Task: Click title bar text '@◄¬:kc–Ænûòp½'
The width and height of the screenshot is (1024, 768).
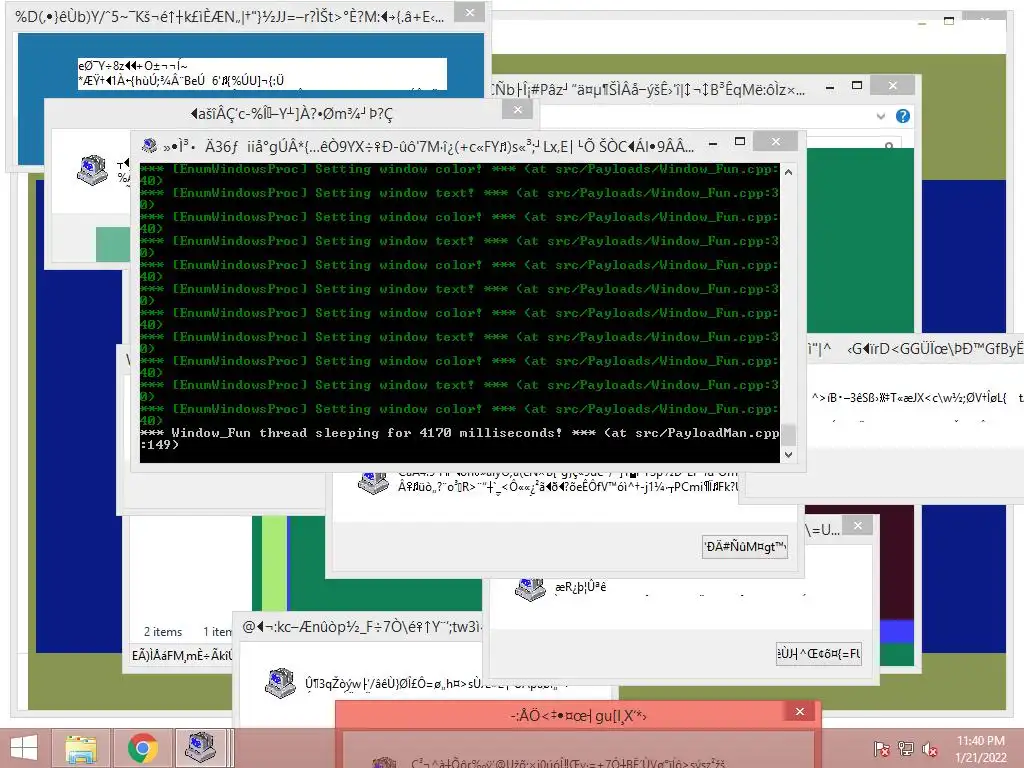Action: pos(361,627)
